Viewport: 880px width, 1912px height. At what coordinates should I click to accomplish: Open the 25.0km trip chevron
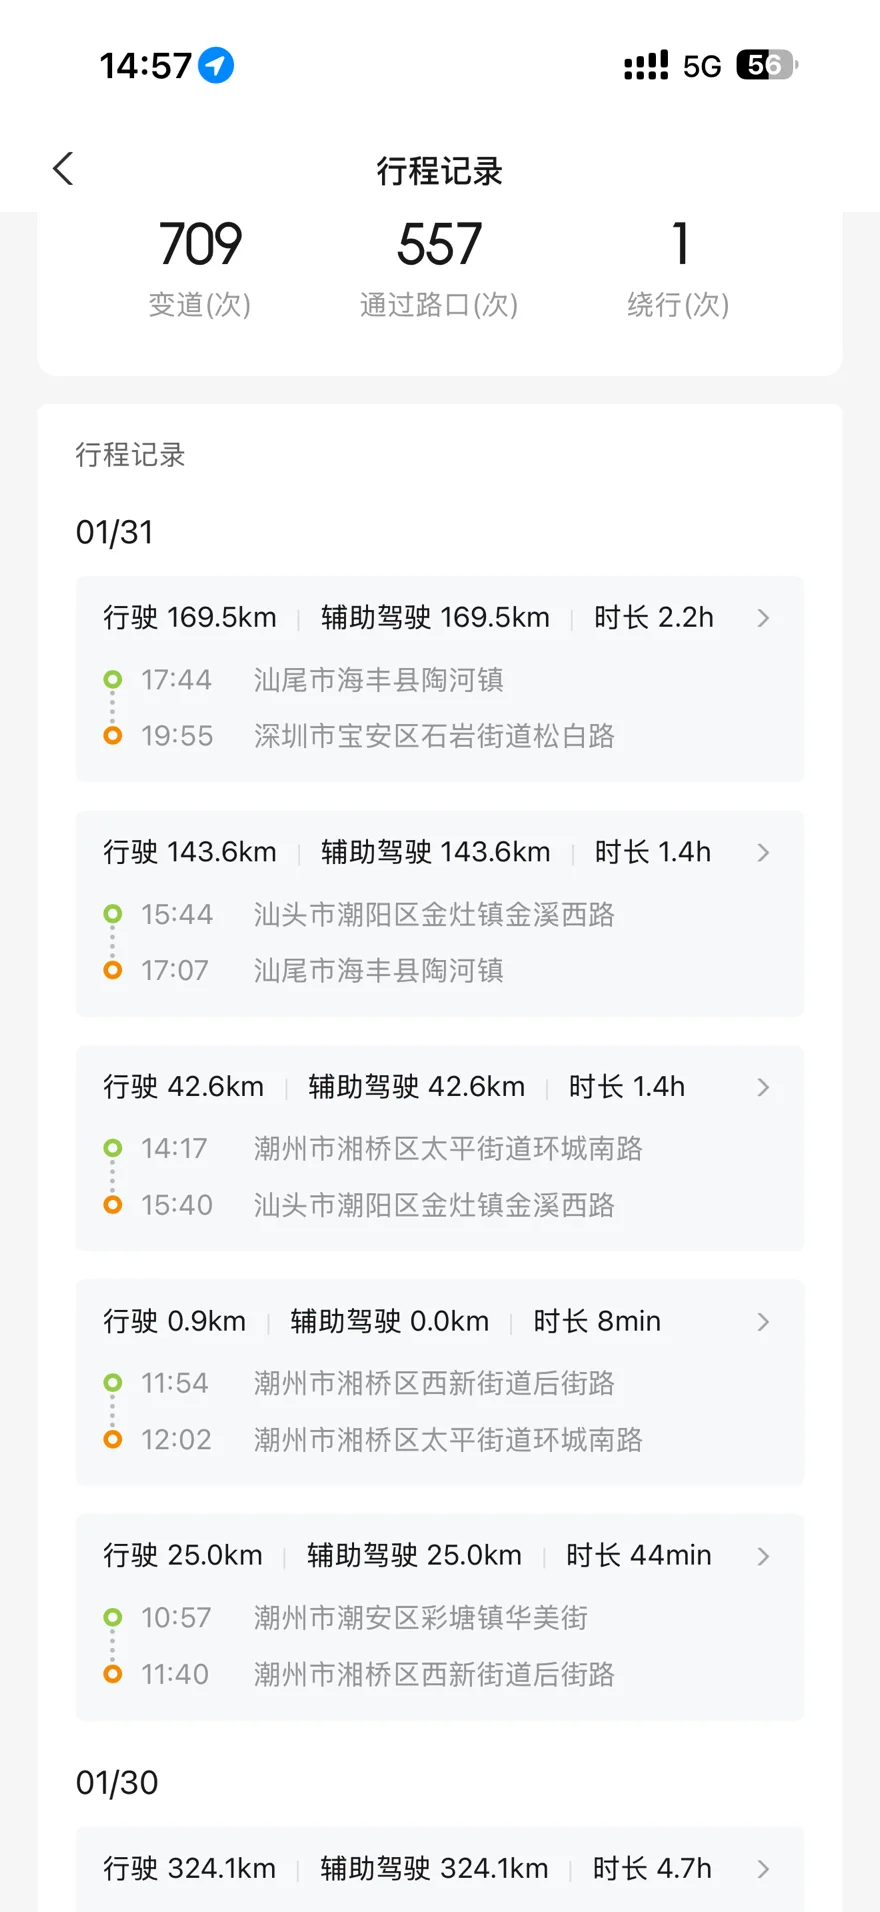763,1556
